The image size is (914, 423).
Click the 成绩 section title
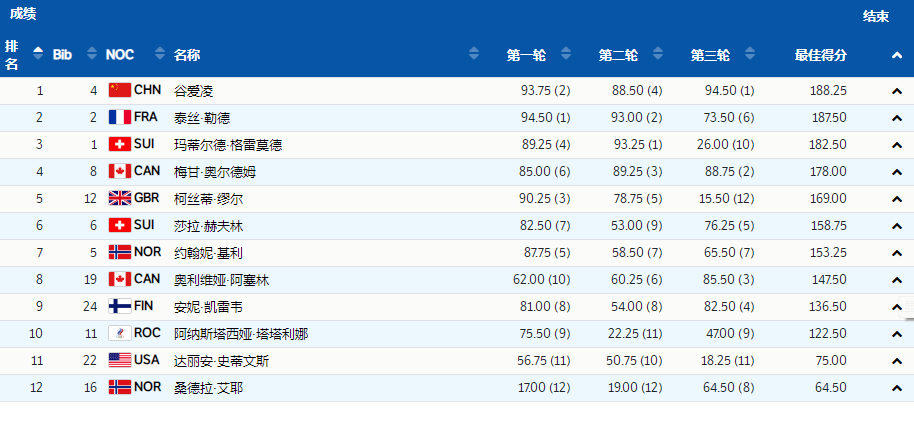[23, 14]
